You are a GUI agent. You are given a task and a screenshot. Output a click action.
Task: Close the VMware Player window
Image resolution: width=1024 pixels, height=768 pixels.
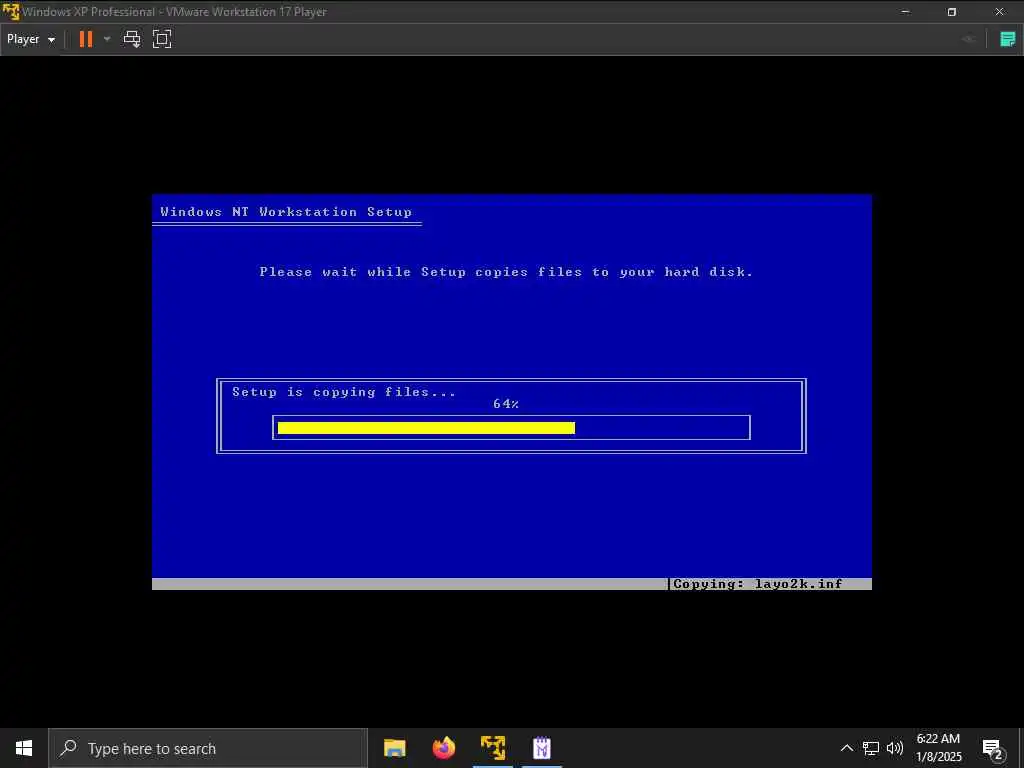[999, 12]
